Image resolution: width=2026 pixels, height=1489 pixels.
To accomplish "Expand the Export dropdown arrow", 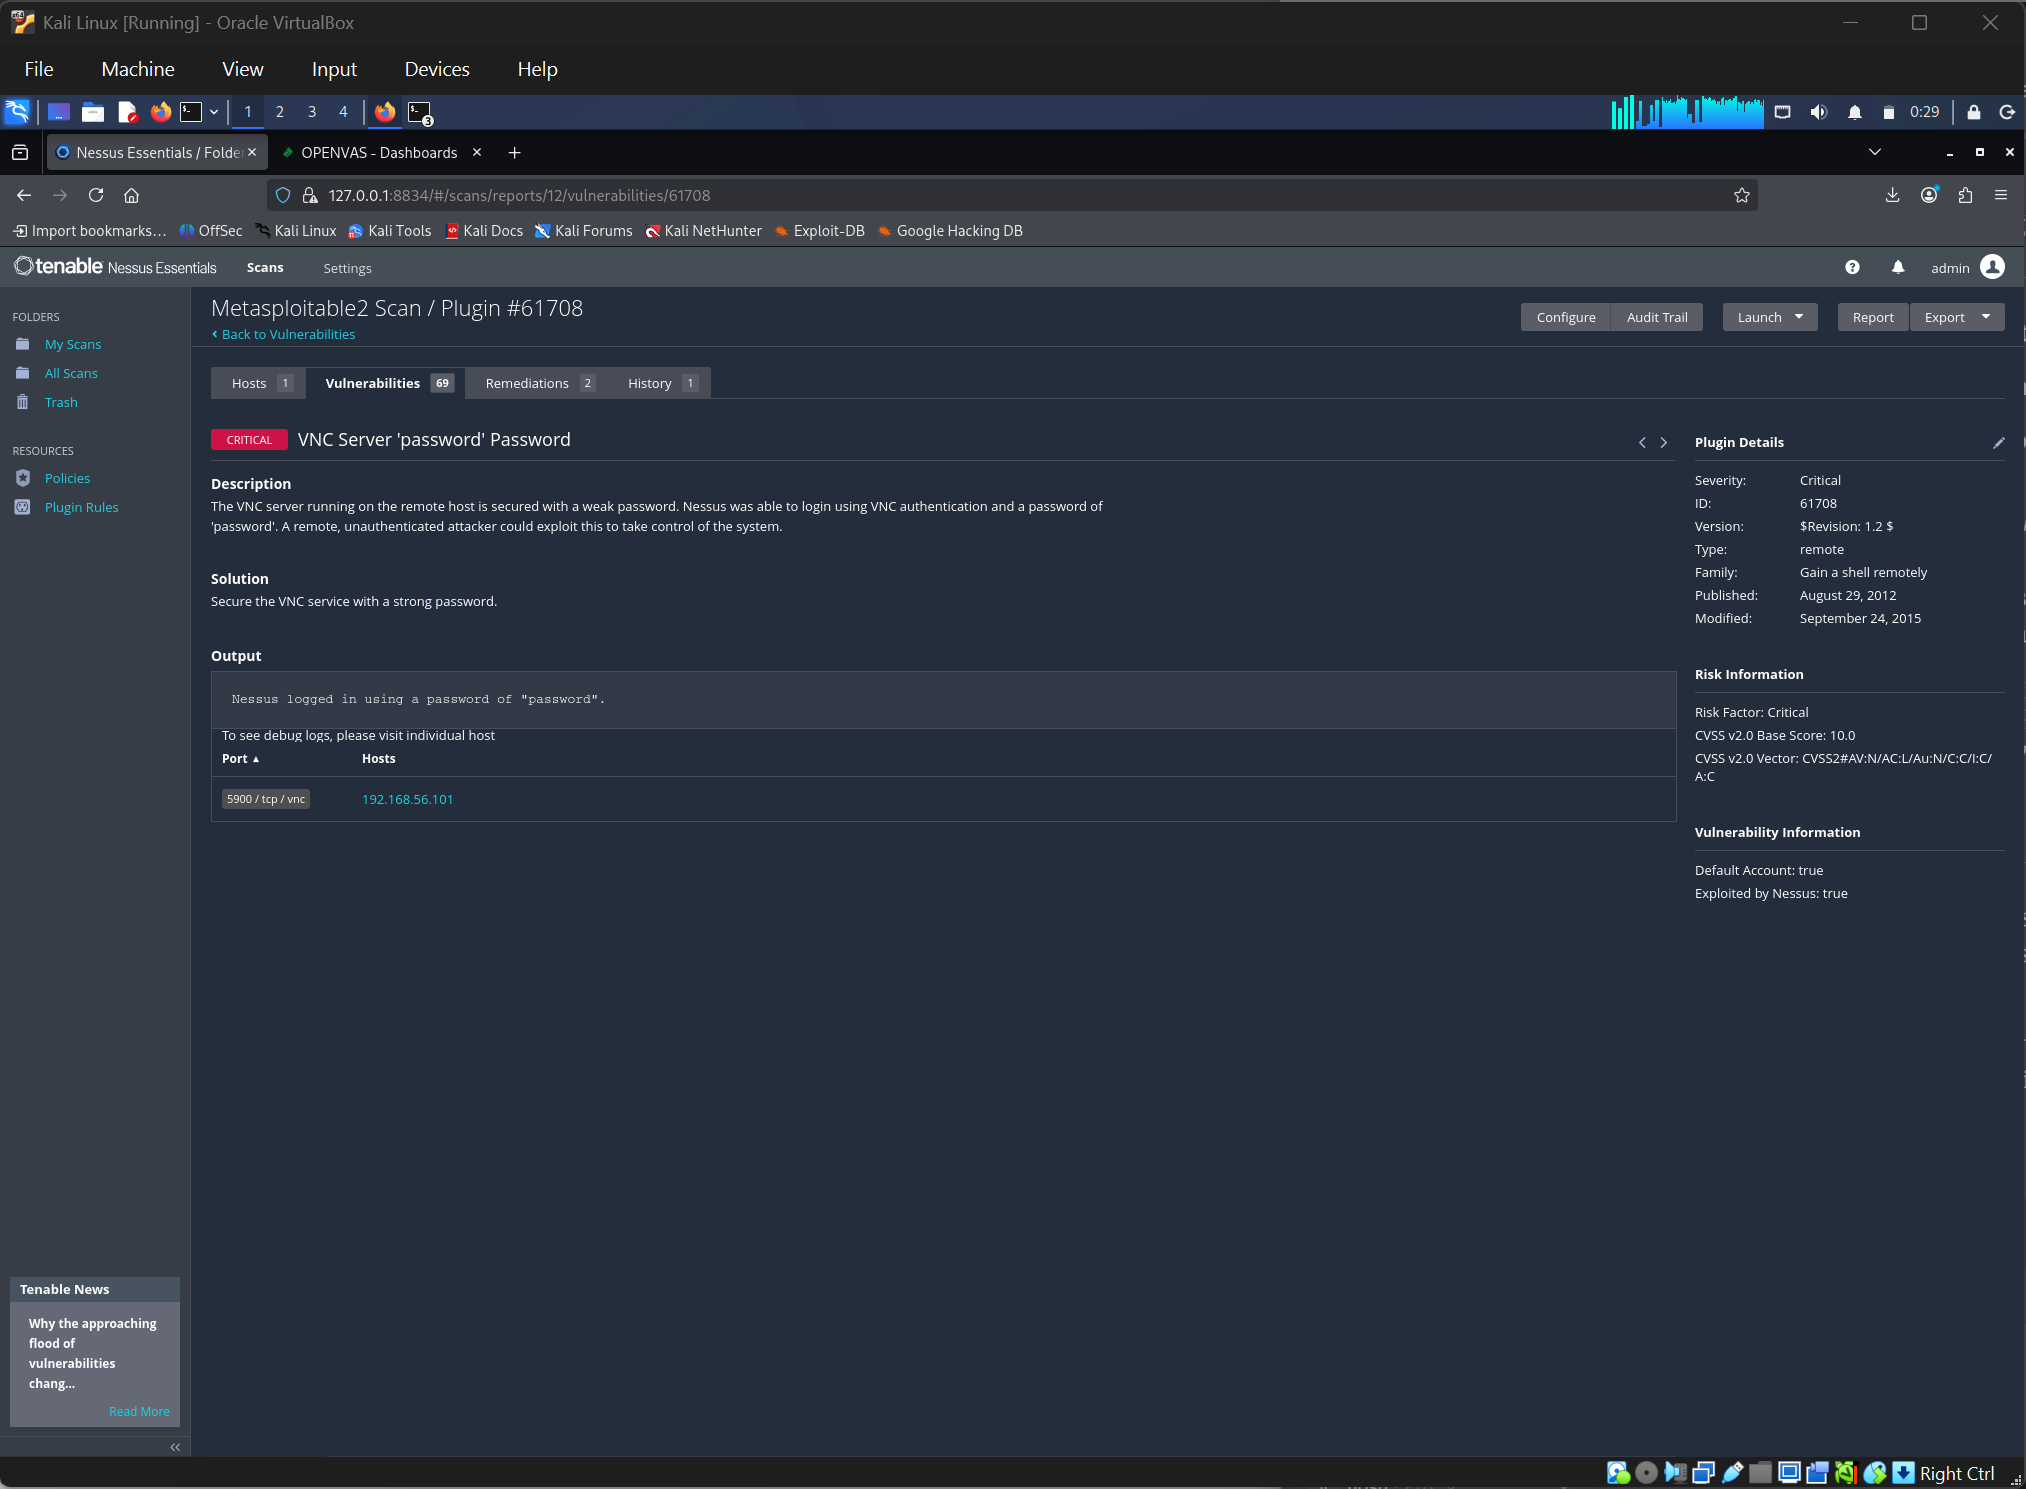I will [x=1986, y=317].
